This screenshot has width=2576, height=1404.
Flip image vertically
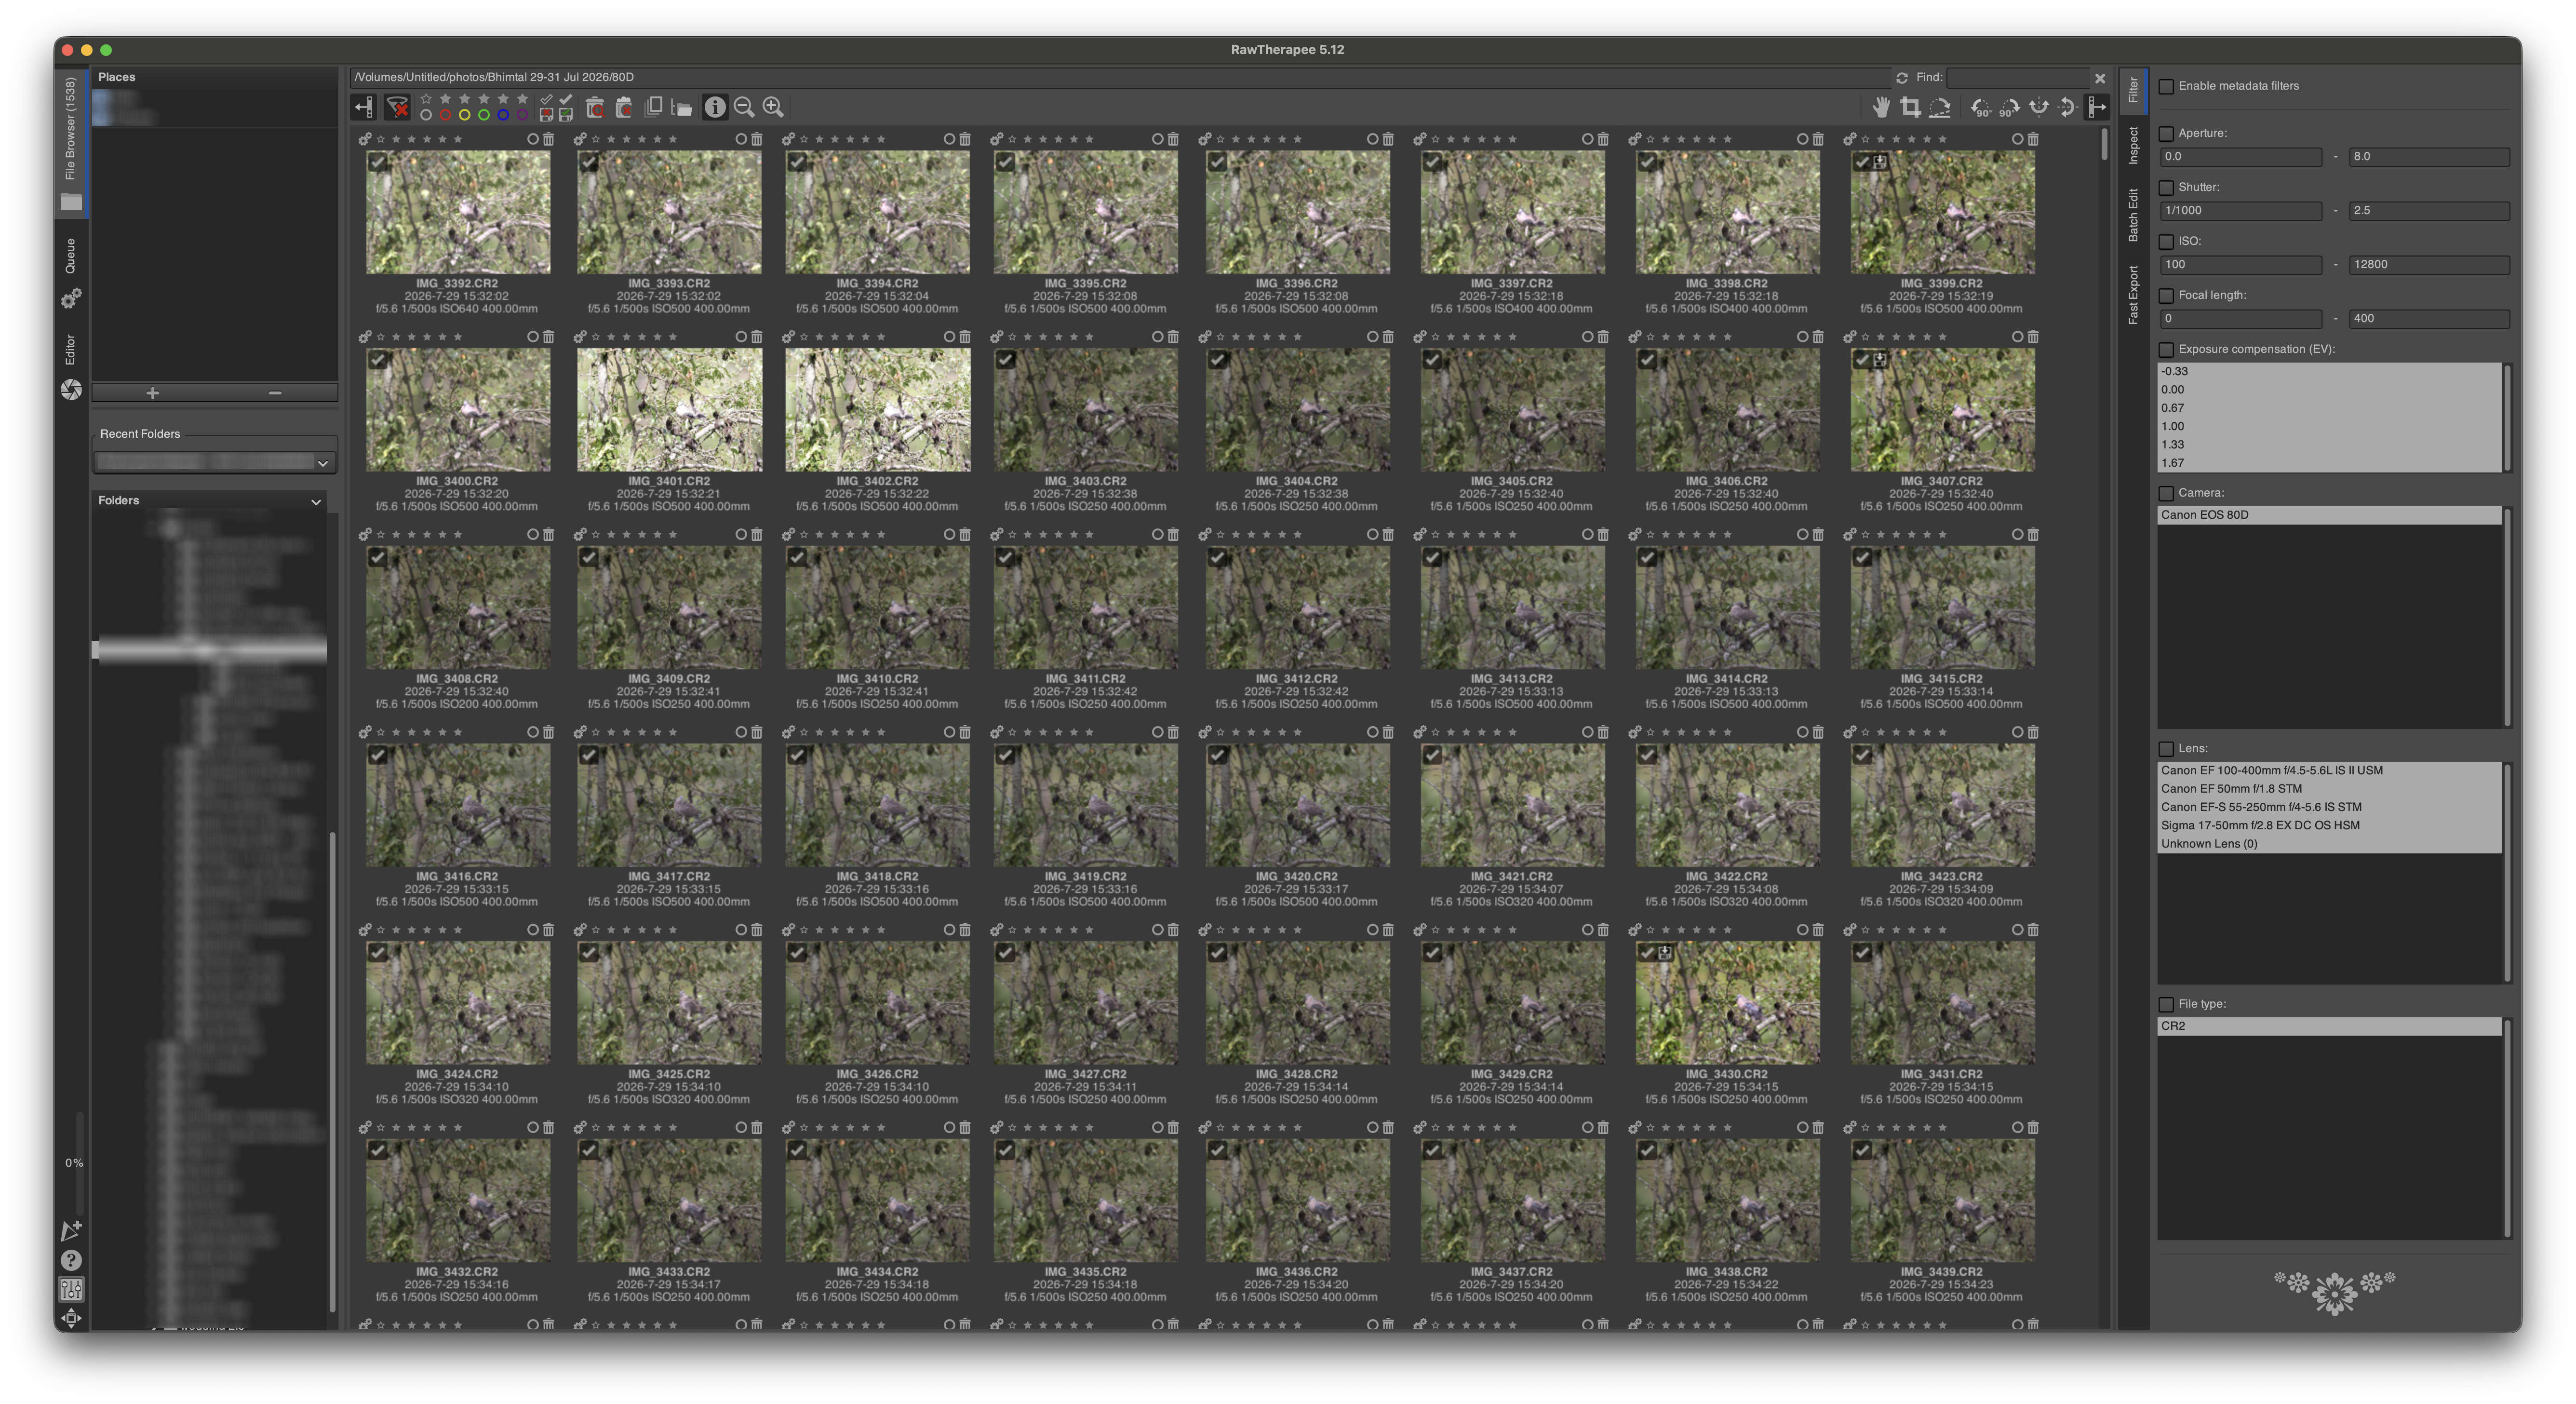tap(2067, 107)
